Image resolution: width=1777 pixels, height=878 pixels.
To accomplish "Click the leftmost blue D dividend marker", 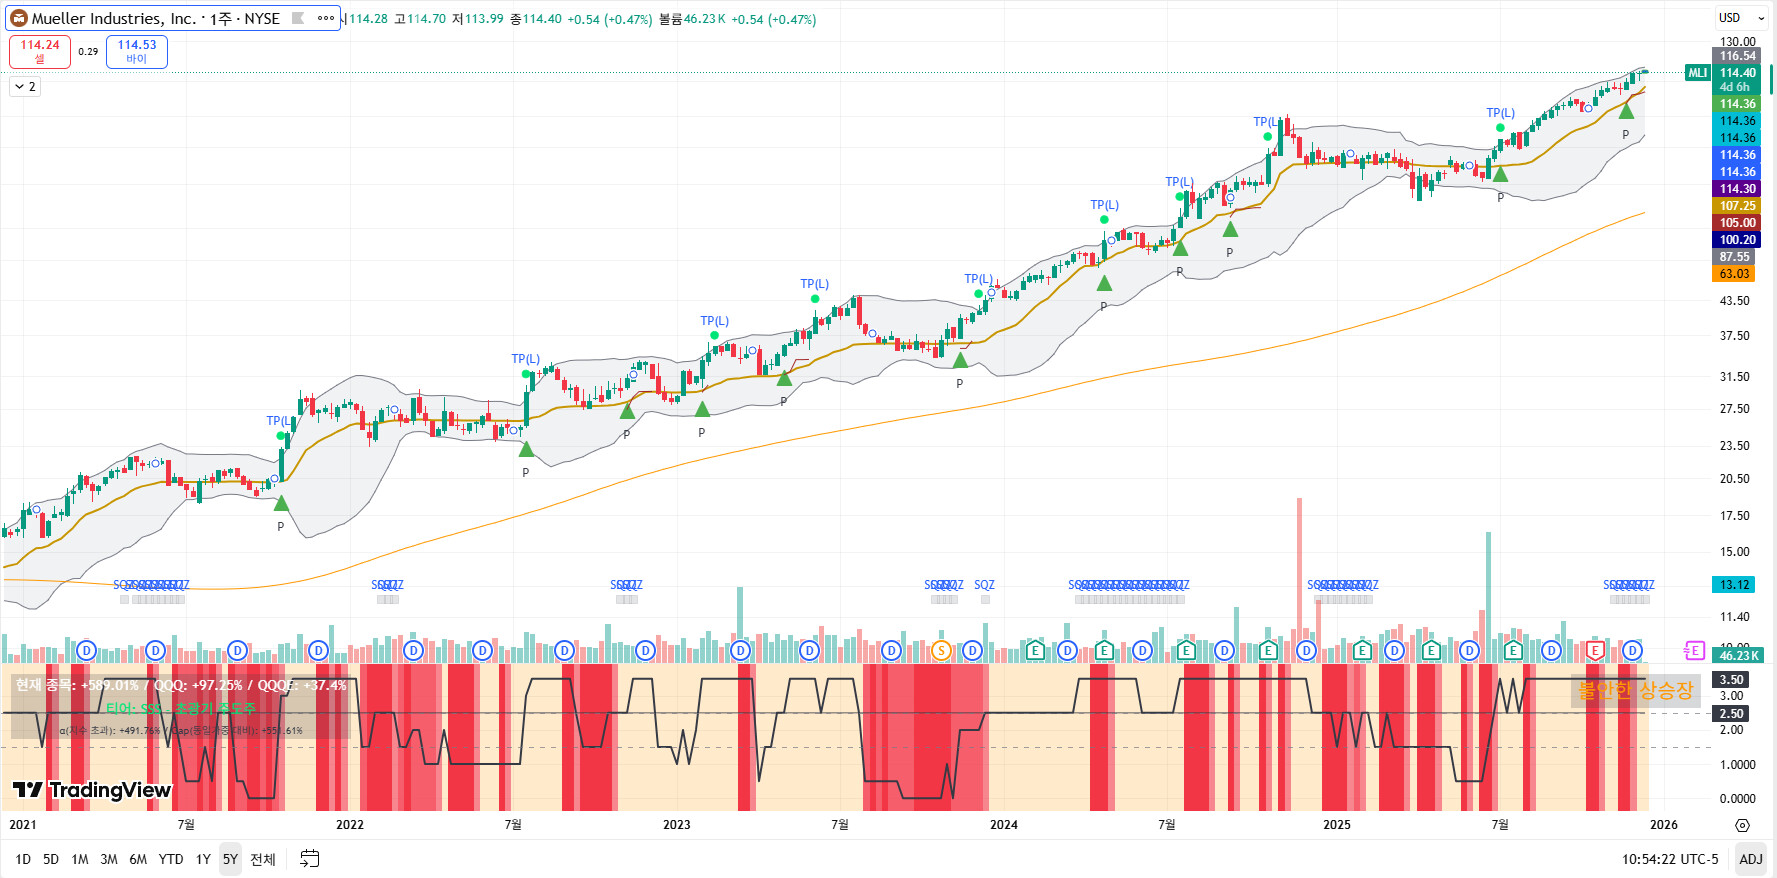I will tap(86, 651).
